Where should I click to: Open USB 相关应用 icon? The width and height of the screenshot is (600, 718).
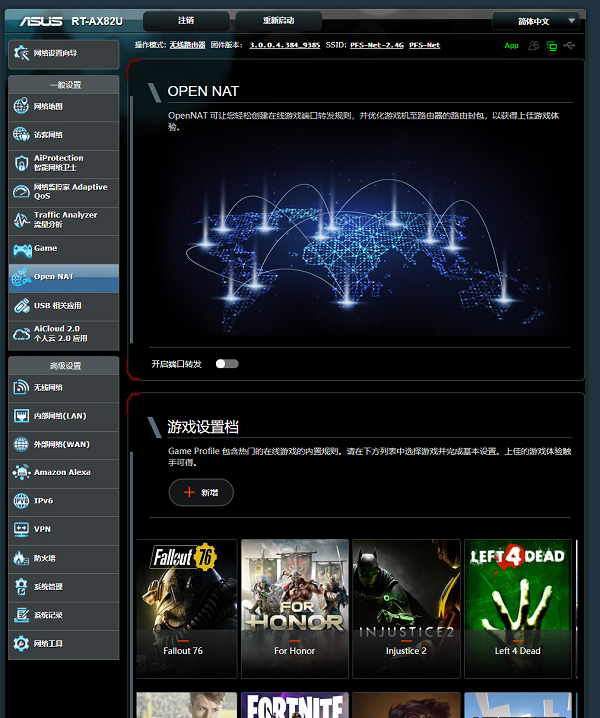click(x=21, y=305)
